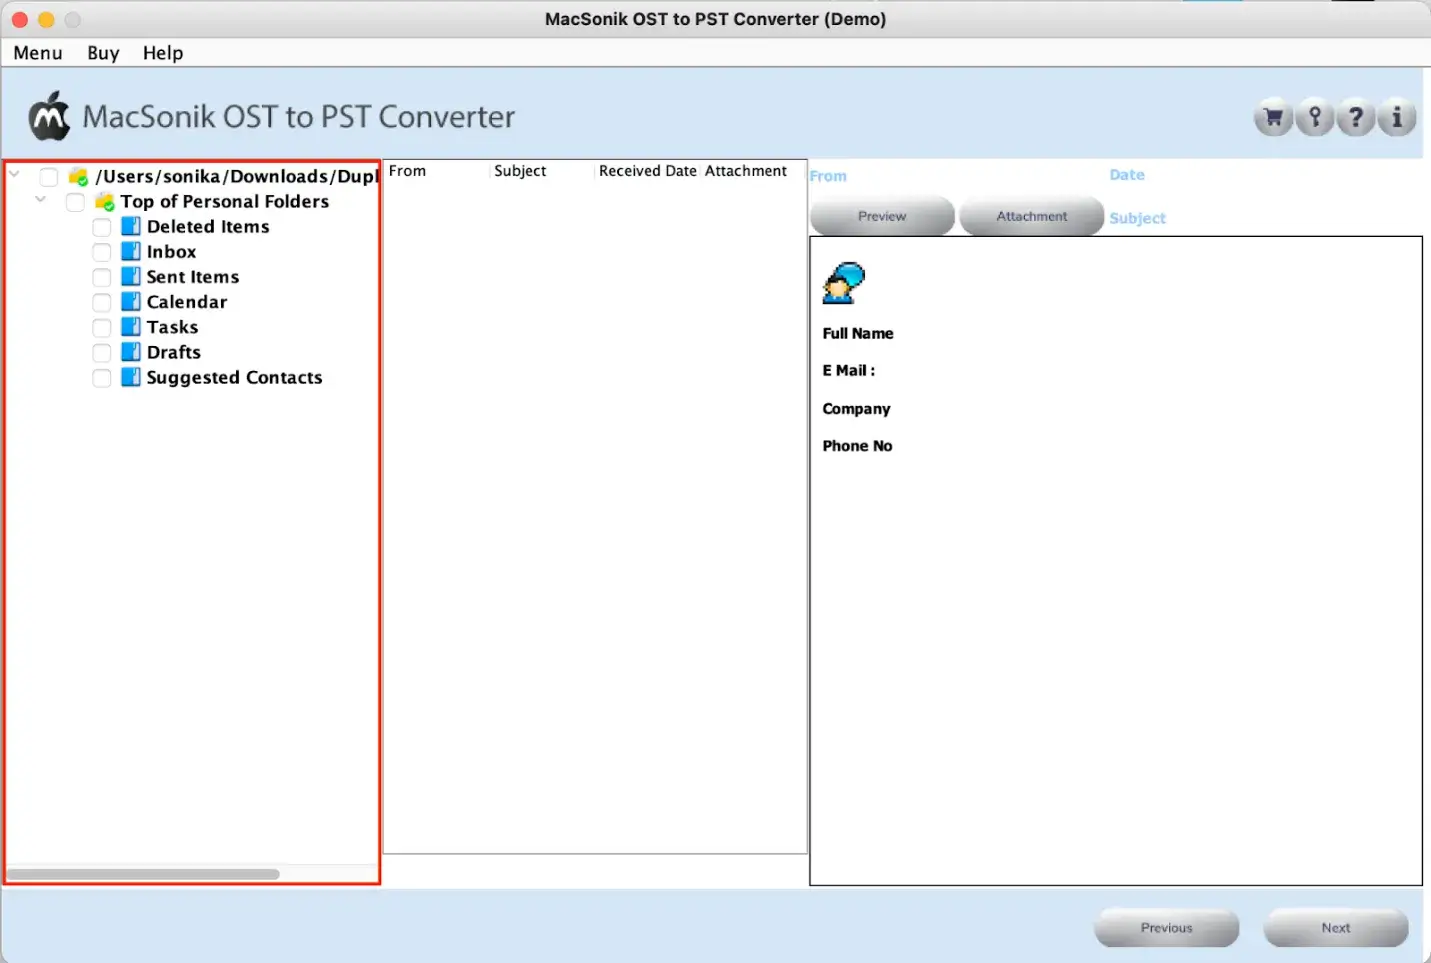
Task: Minimize the window with yellow button
Action: click(46, 20)
